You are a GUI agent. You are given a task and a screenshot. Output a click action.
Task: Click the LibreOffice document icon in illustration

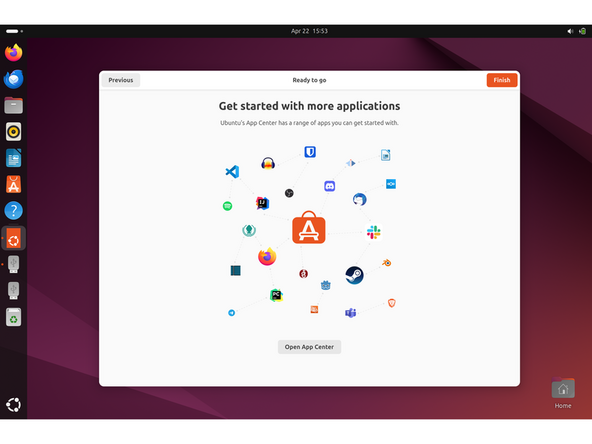[385, 155]
